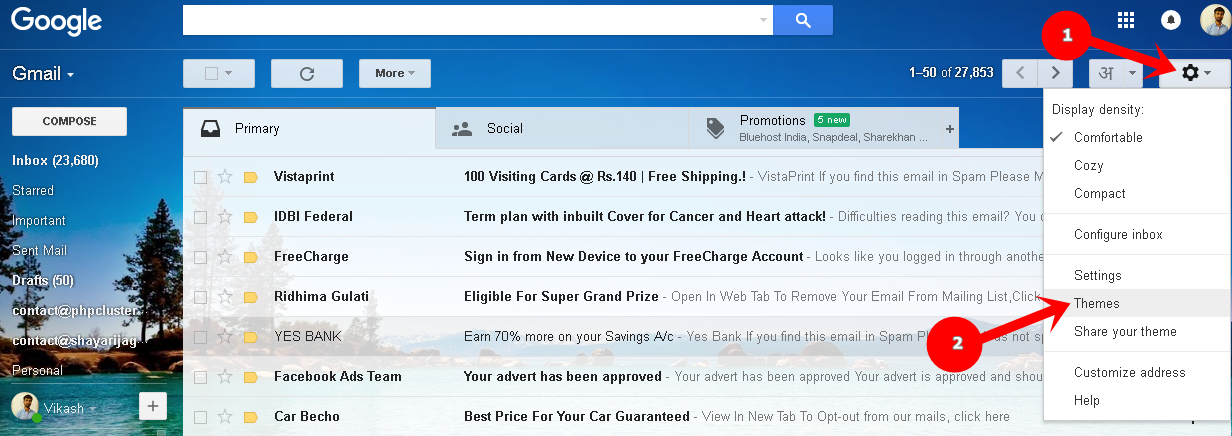Click the Refresh mail button
The image size is (1232, 436).
[307, 73]
